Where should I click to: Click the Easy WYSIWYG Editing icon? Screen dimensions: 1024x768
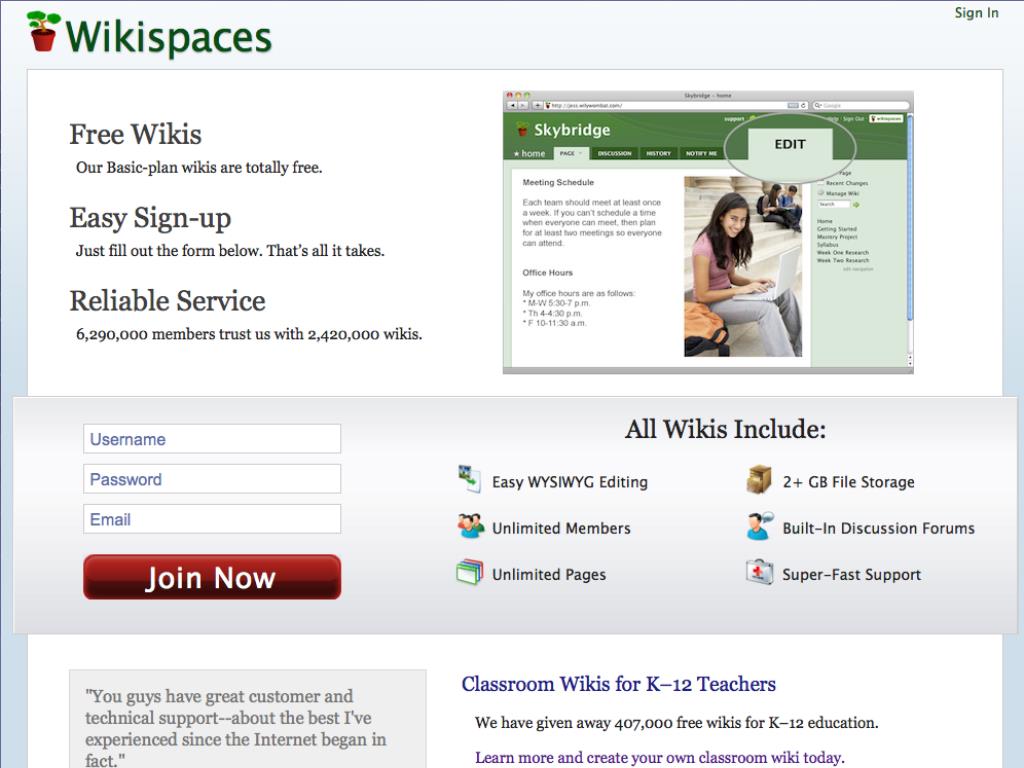[470, 479]
